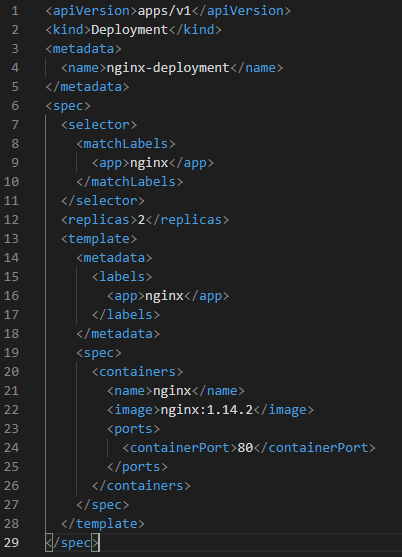Click the apps/v1 value on line 1
Screen dimensions: 402x557
[164, 11]
